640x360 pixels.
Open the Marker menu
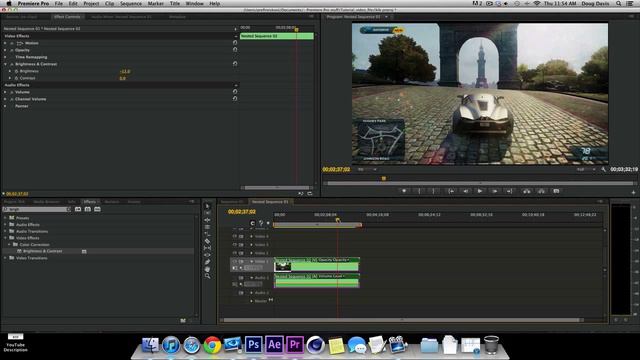tap(156, 3)
